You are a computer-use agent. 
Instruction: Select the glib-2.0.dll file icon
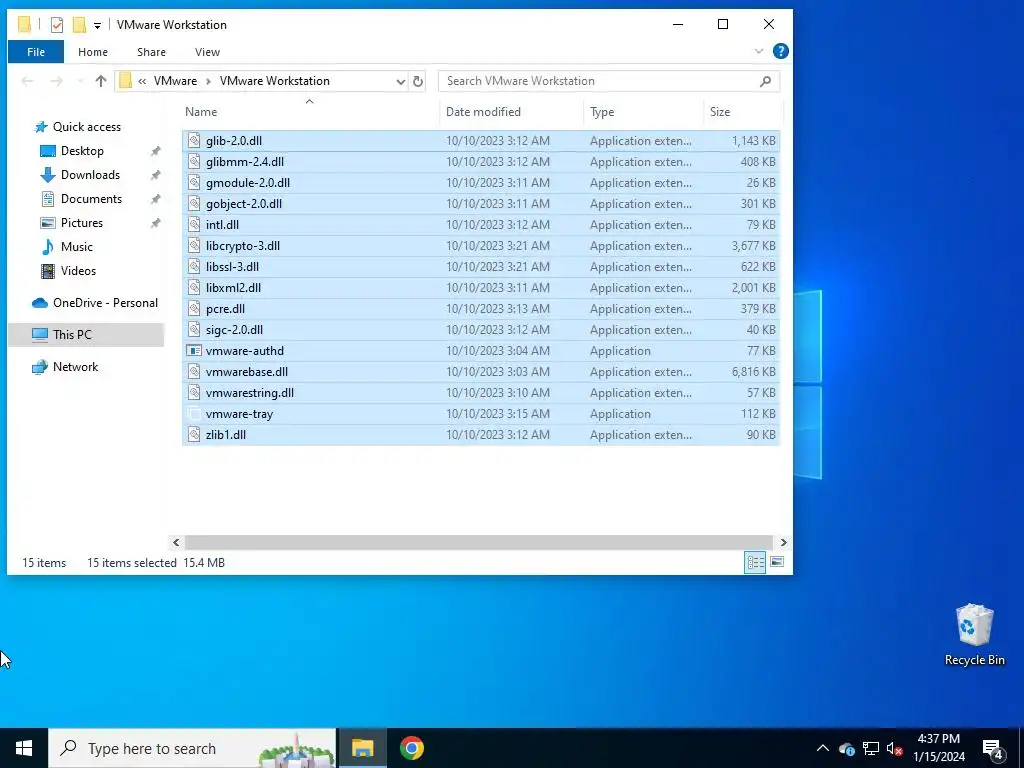click(x=194, y=140)
